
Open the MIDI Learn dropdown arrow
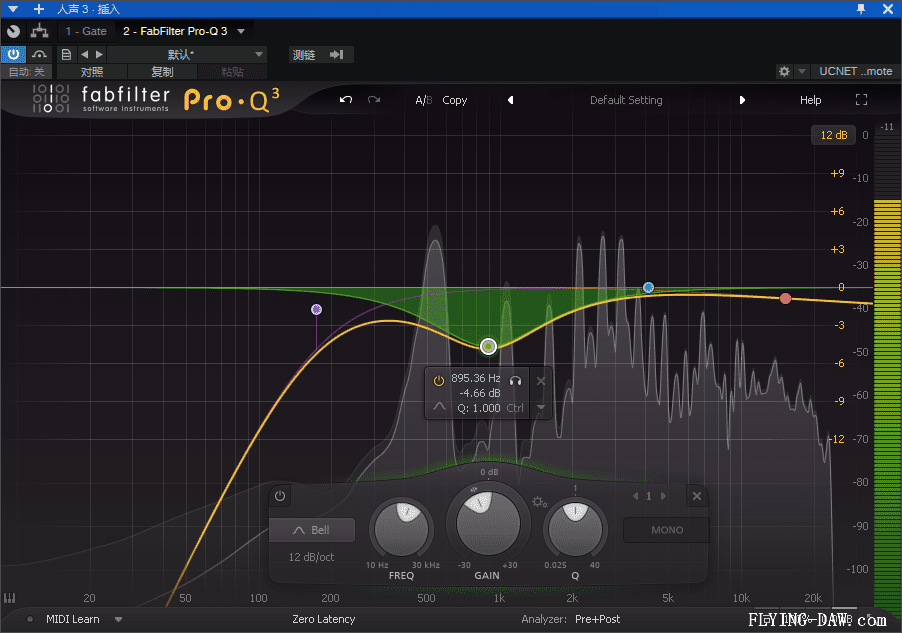click(118, 619)
